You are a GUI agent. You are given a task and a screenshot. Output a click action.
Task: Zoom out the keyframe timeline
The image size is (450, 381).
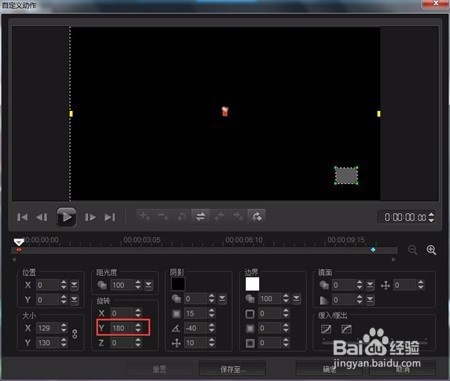[x=413, y=250]
